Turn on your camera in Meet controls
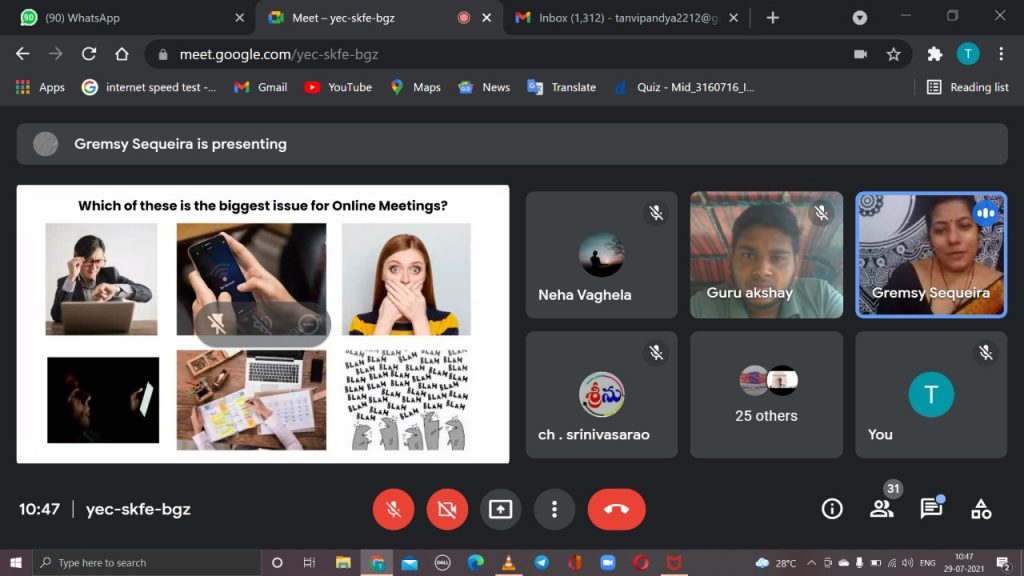This screenshot has height=576, width=1024. [447, 509]
